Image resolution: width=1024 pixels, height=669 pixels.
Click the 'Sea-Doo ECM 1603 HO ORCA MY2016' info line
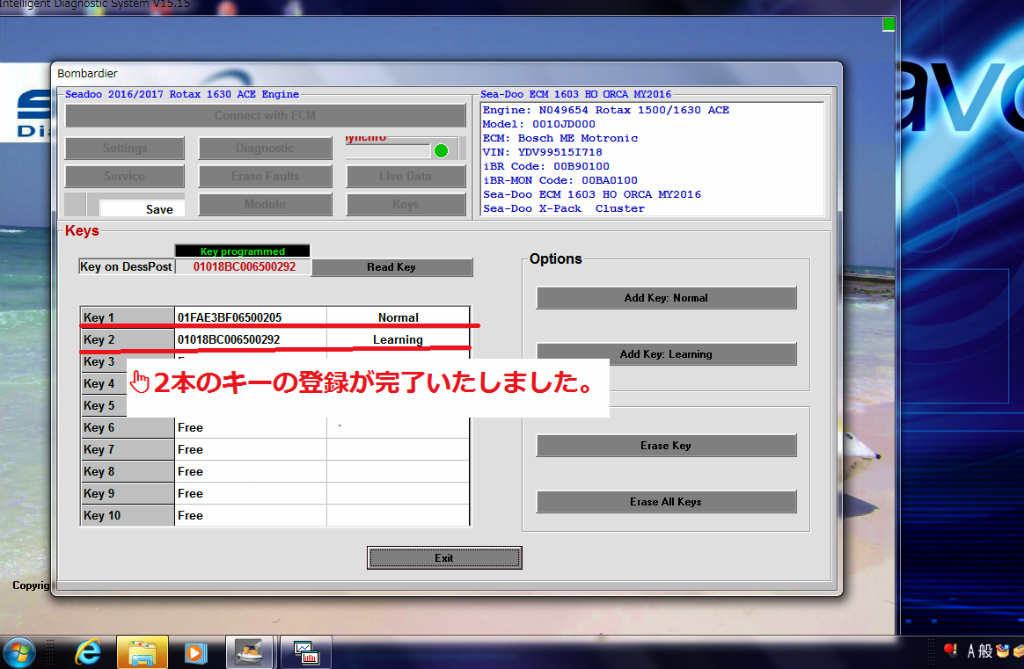point(592,195)
